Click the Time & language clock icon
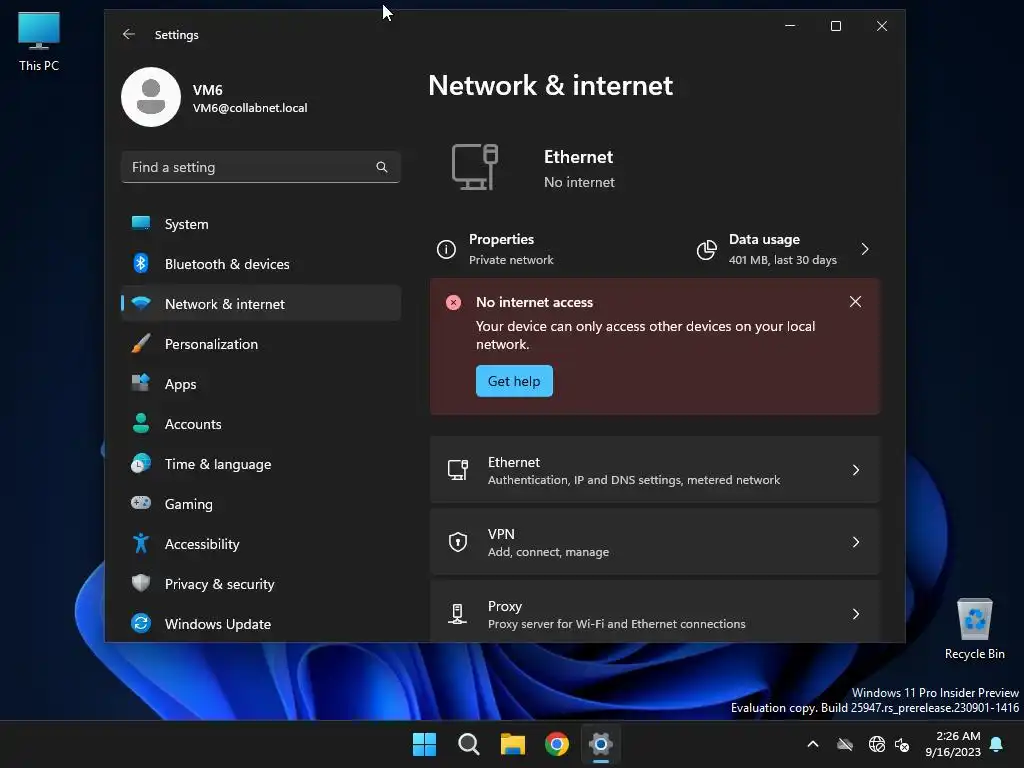Screen dimensions: 1024x768 click(140, 464)
